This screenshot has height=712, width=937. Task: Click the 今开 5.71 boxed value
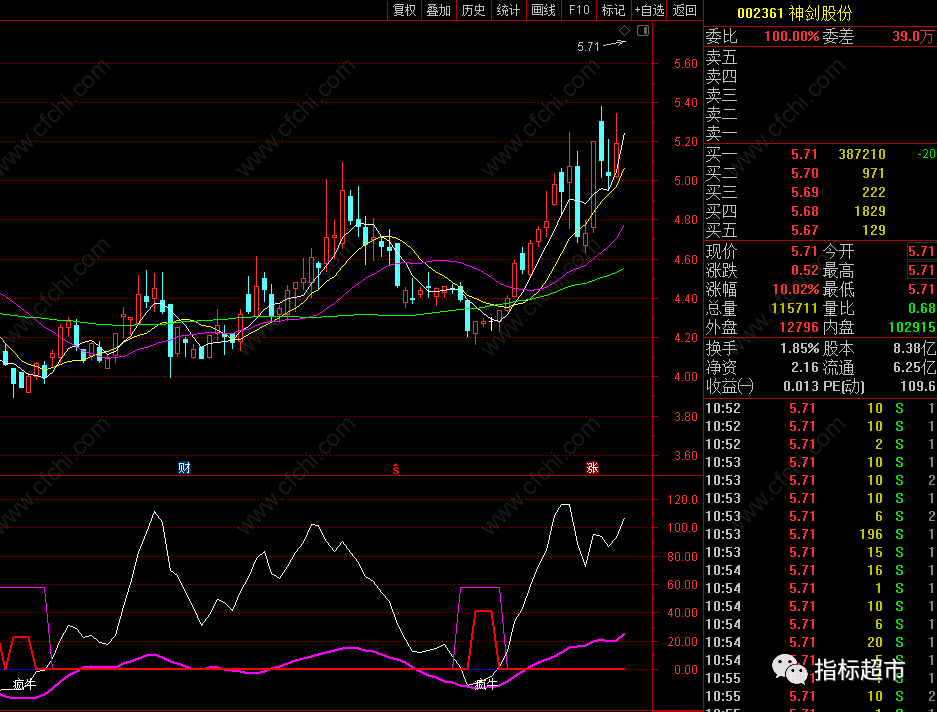tap(921, 251)
